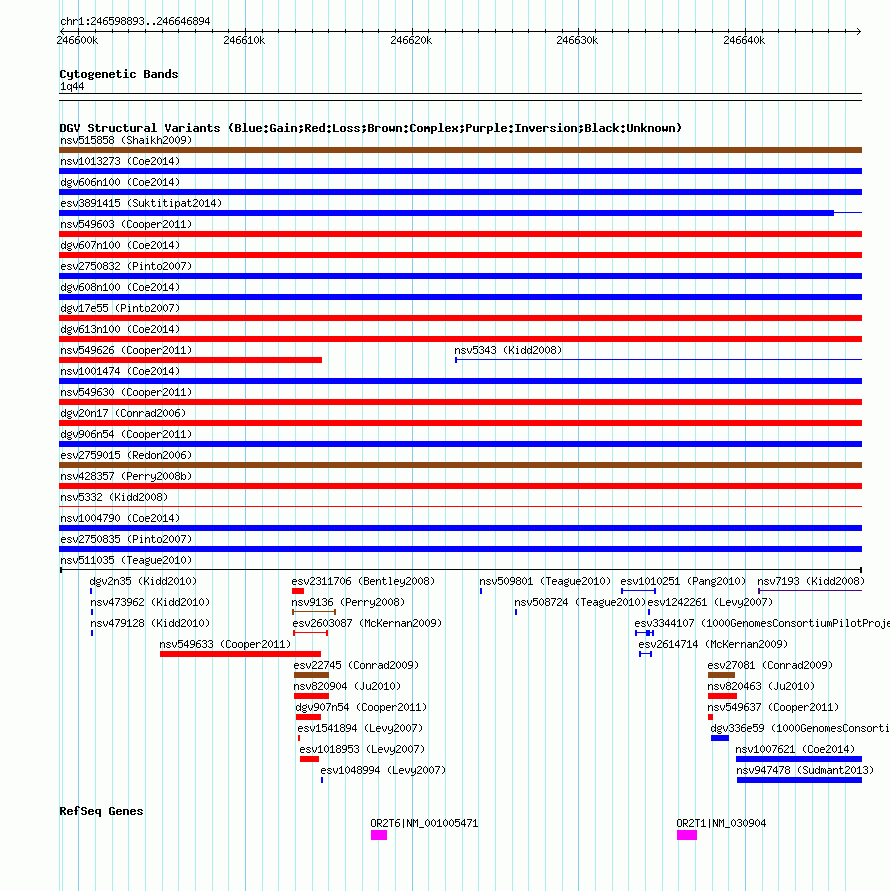Click the nsv428357 (Perry2008b) label
Screen dimensions: 890x891
tap(126, 477)
